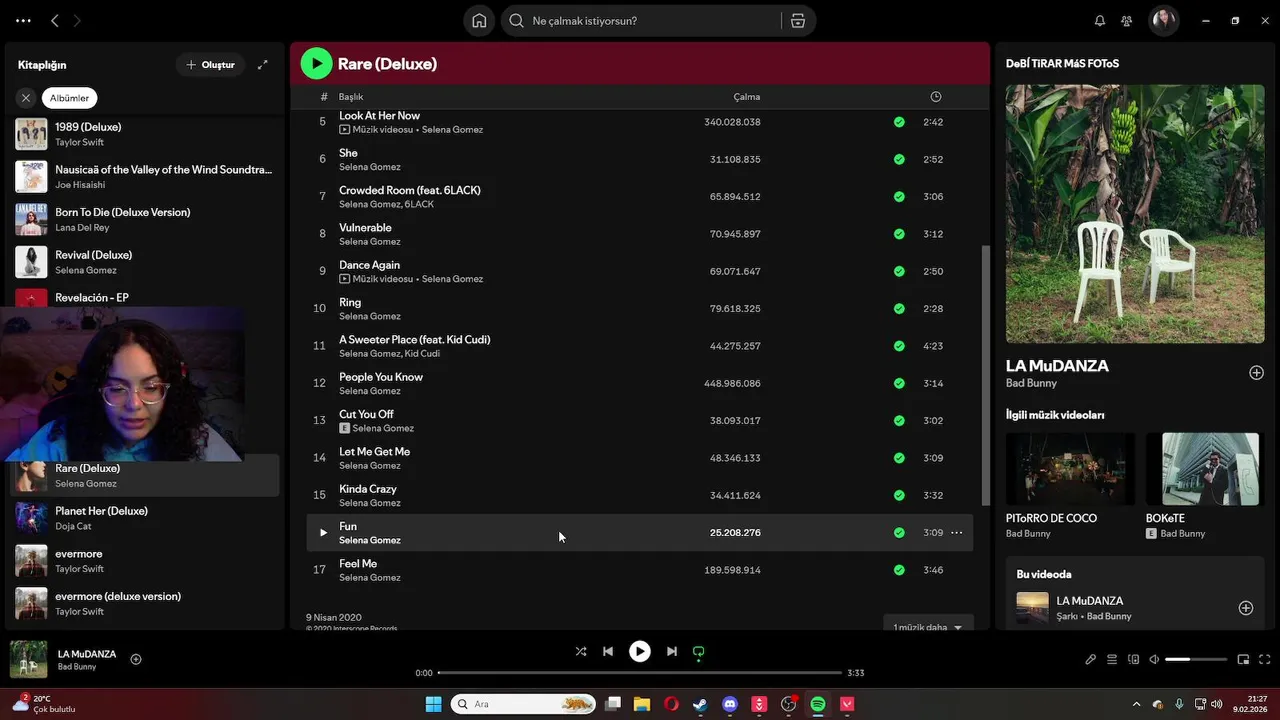Viewport: 1280px width, 720px height.
Task: Open the queue icon
Action: coord(1112,660)
